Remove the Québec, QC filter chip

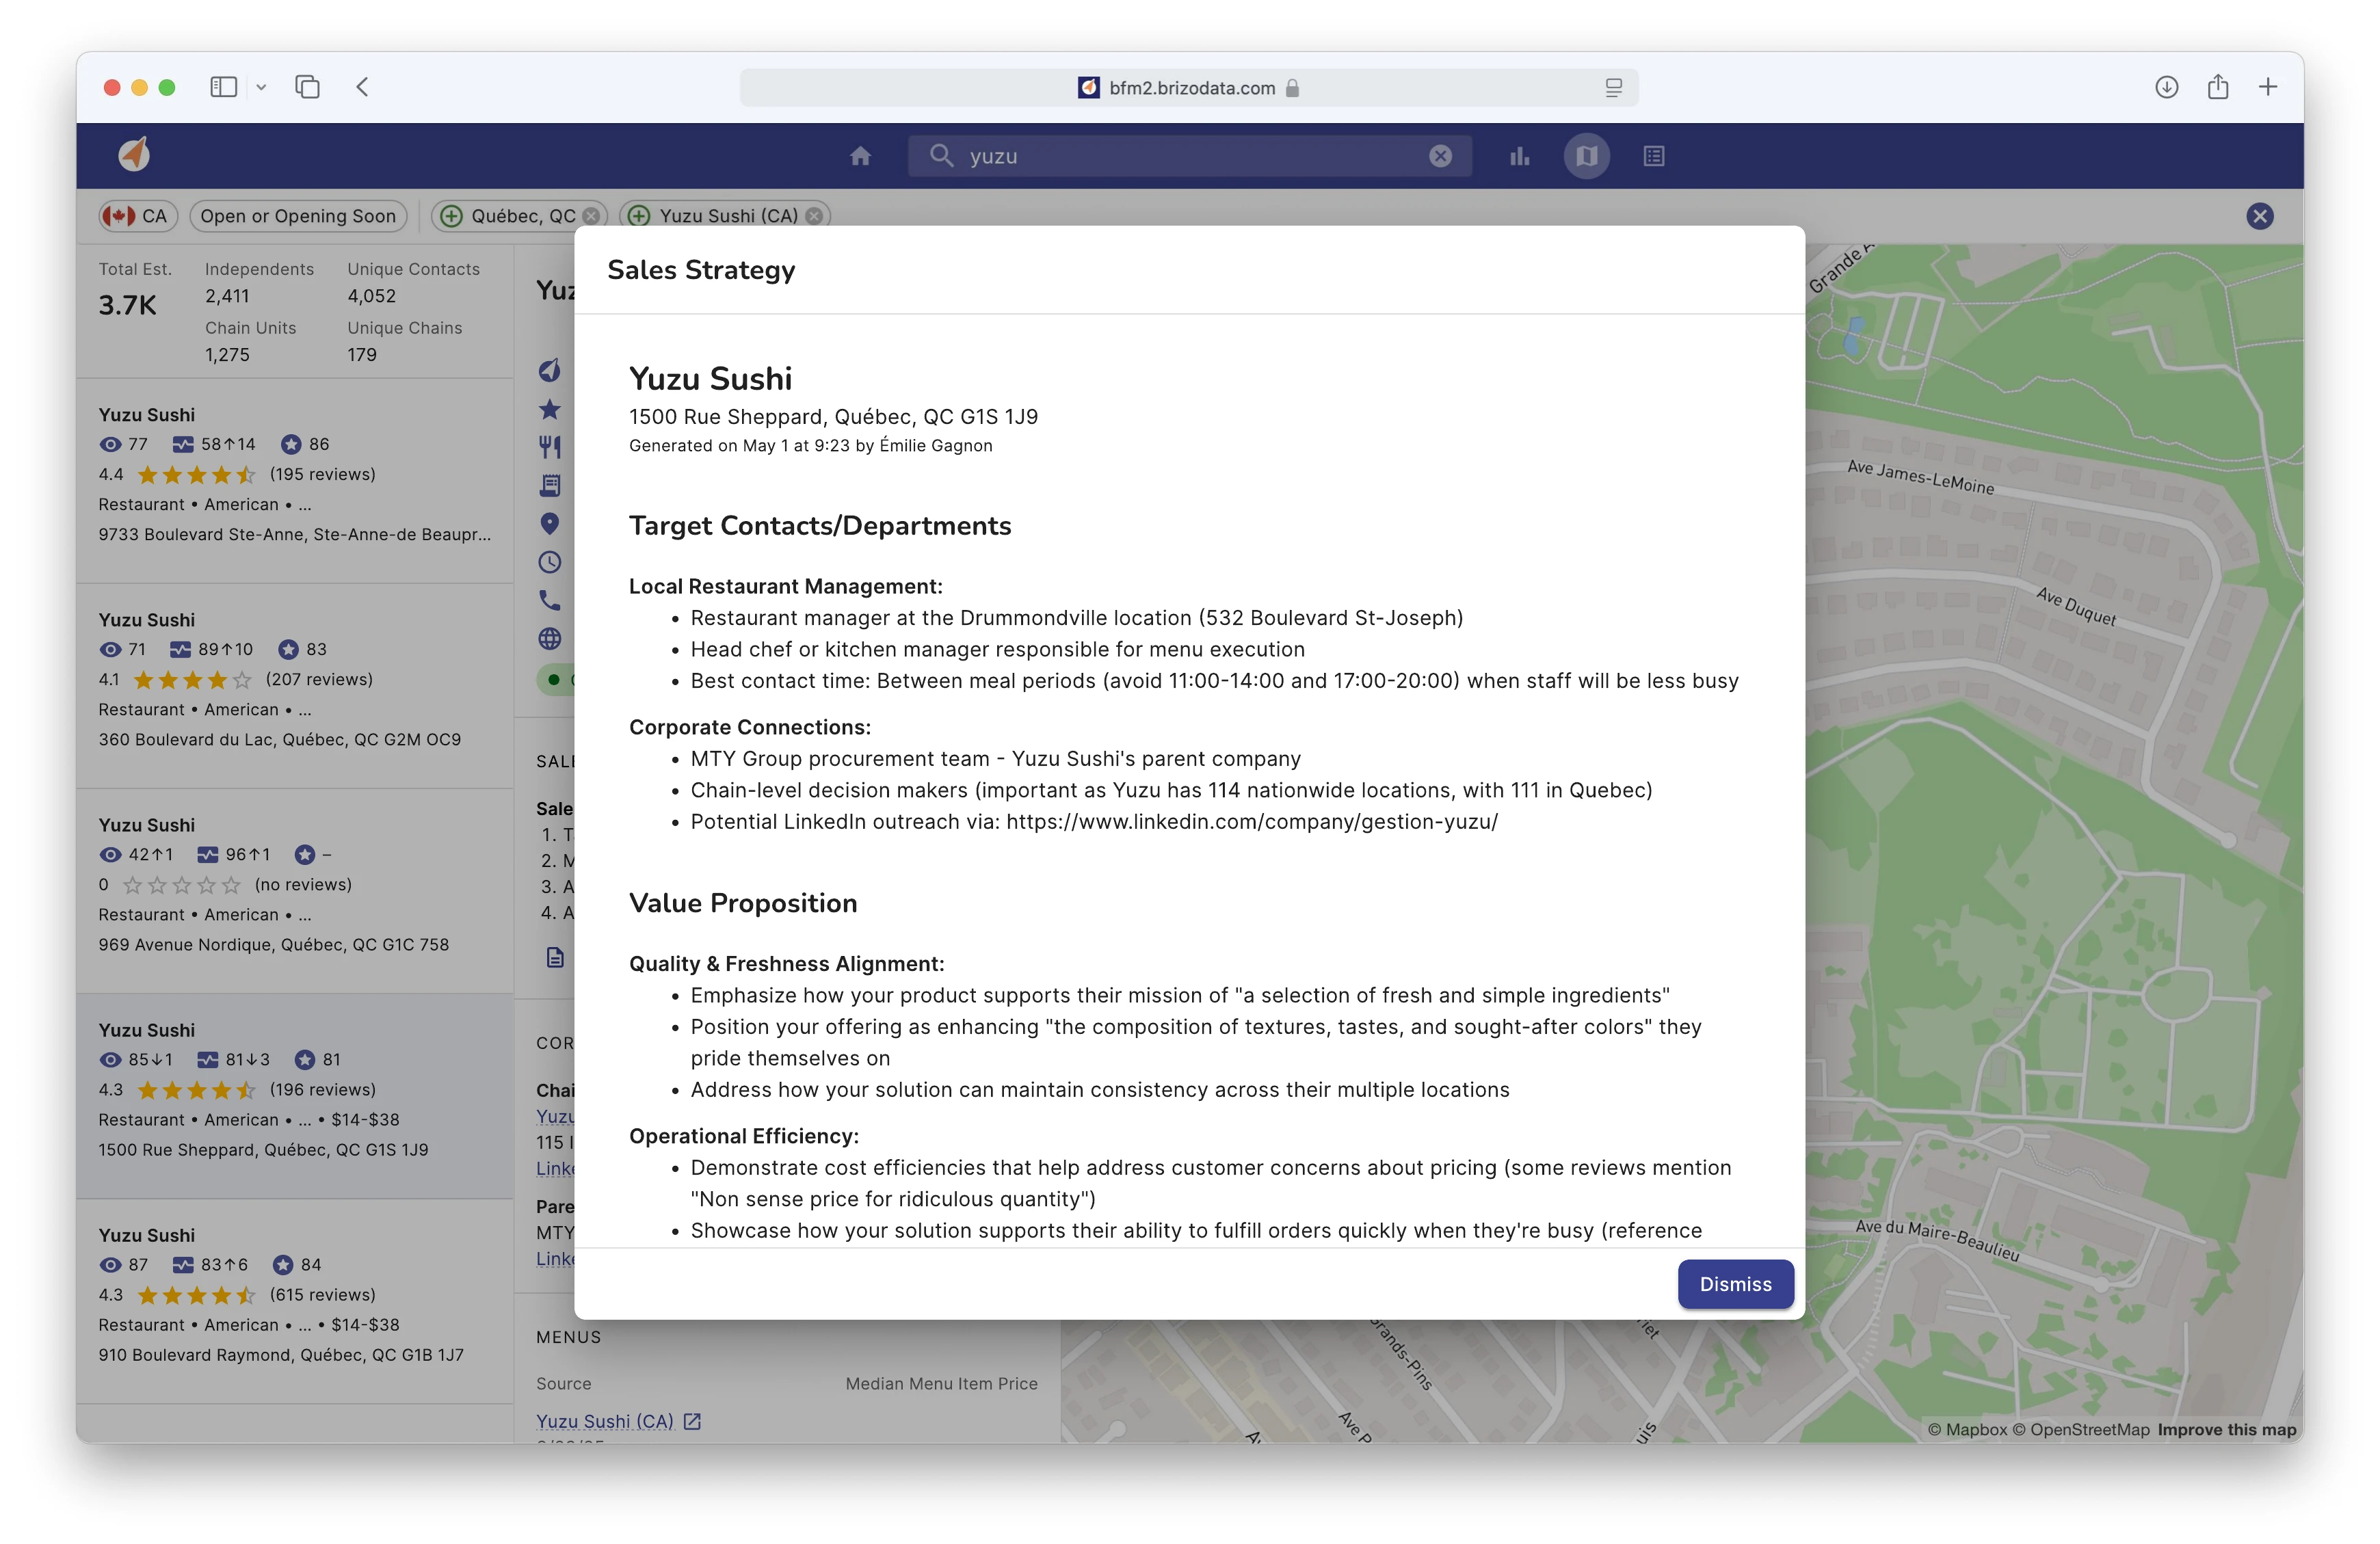(591, 216)
